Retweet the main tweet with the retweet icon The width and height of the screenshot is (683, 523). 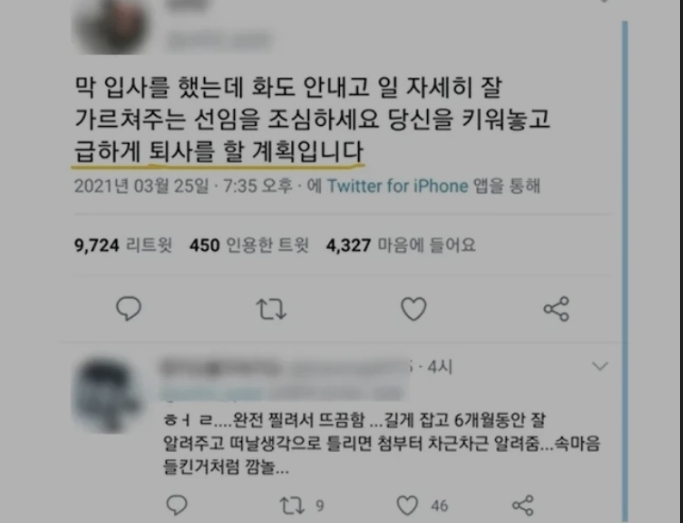coord(271,309)
